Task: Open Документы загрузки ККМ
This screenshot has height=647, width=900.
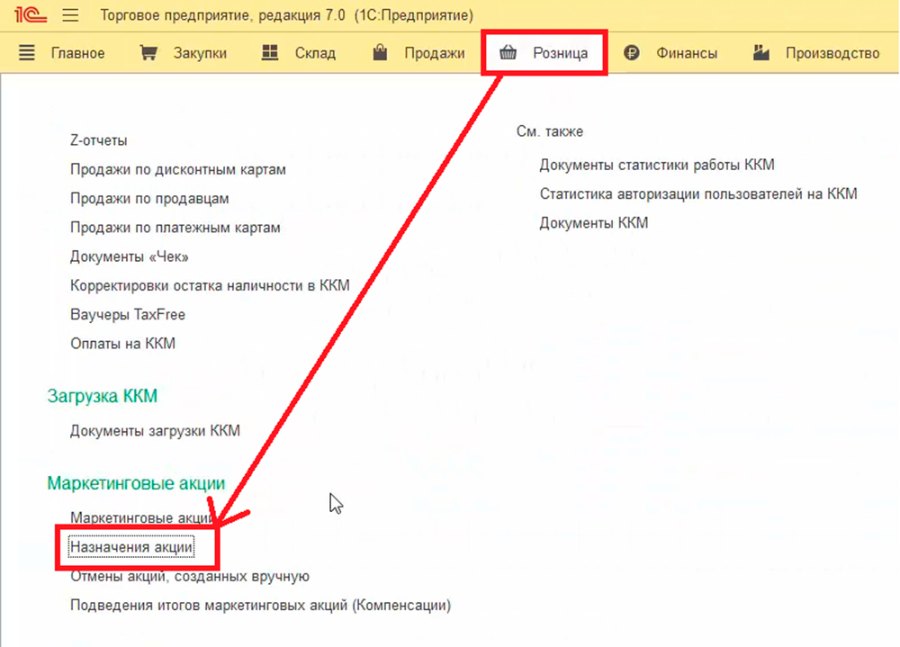Action: 155,431
